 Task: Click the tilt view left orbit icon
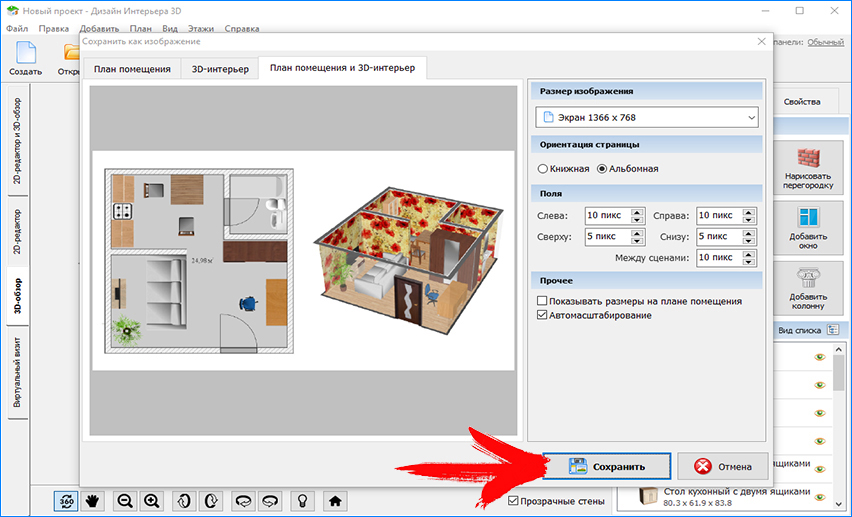[x=243, y=501]
